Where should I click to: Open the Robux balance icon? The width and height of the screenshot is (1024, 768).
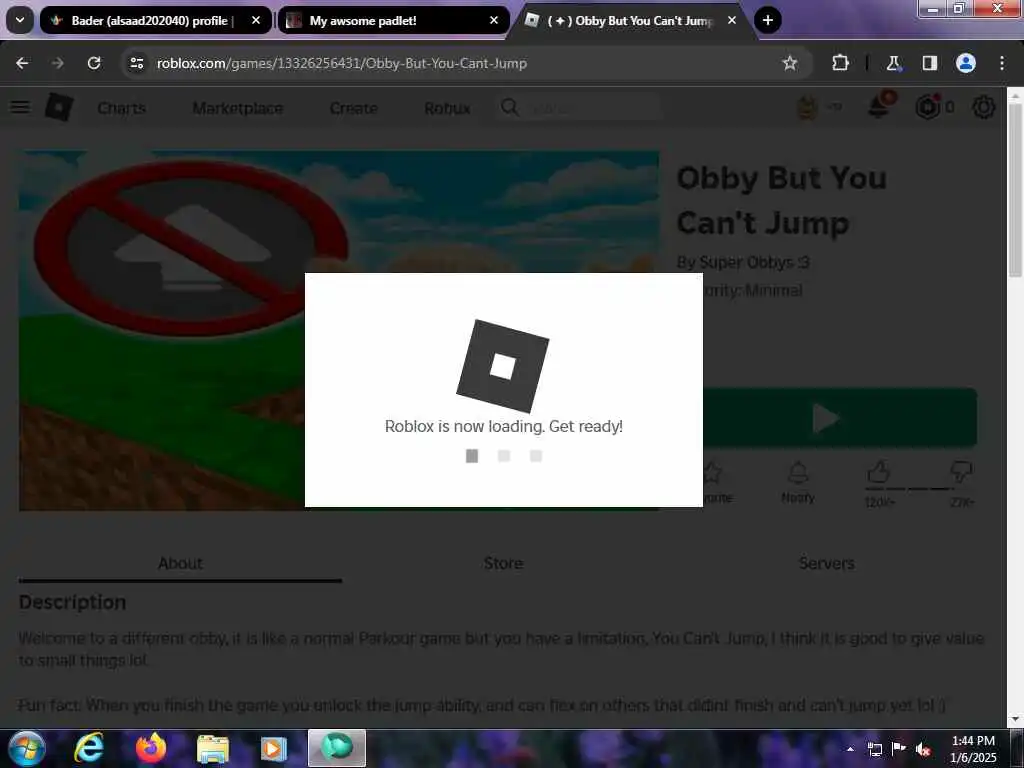pos(927,107)
